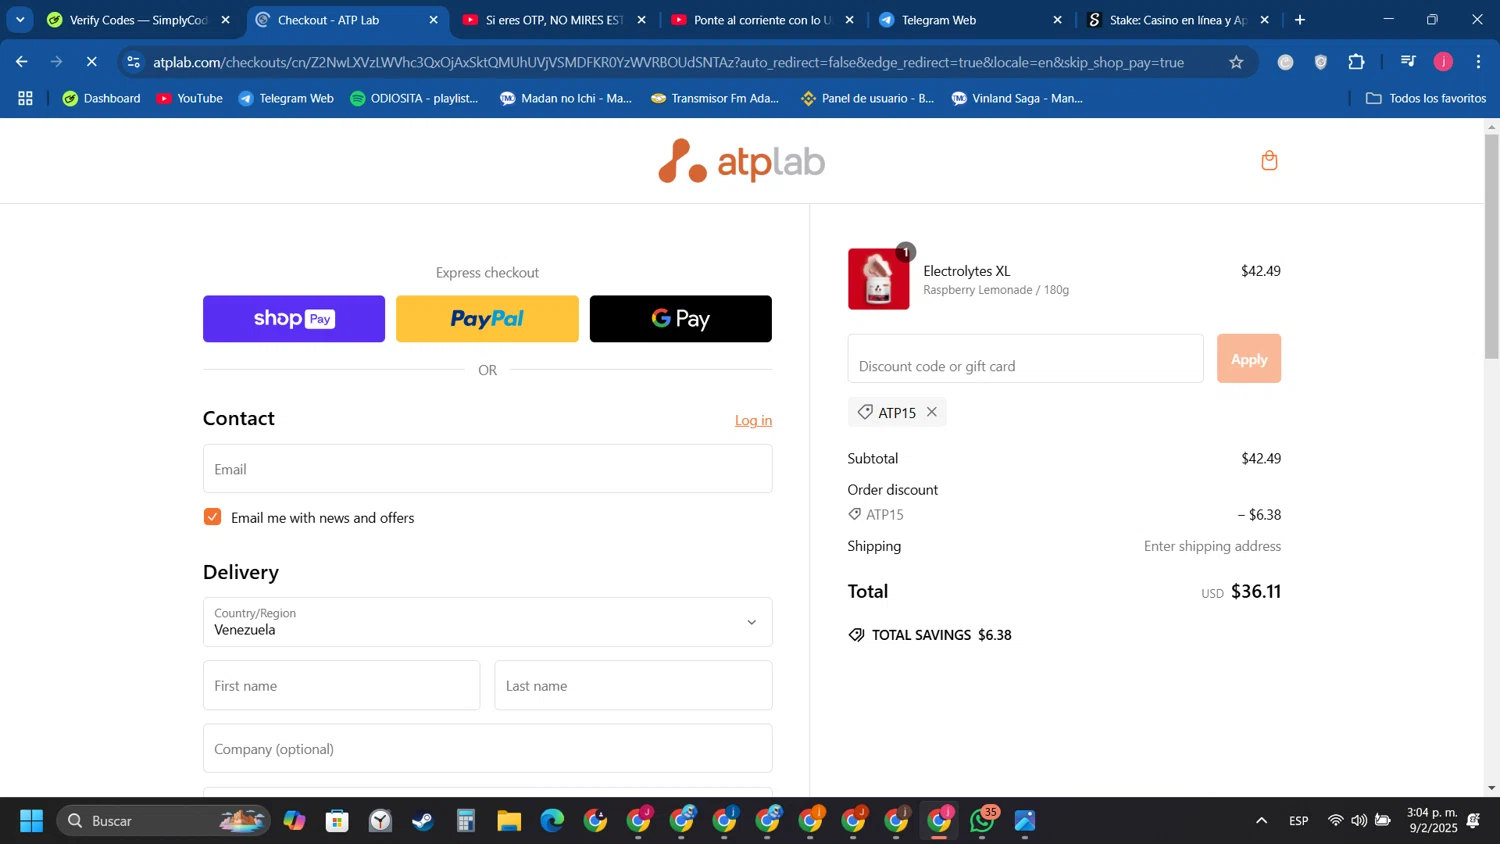Open the Panel de usuario bookmark
This screenshot has height=844, width=1500.
coord(867,98)
